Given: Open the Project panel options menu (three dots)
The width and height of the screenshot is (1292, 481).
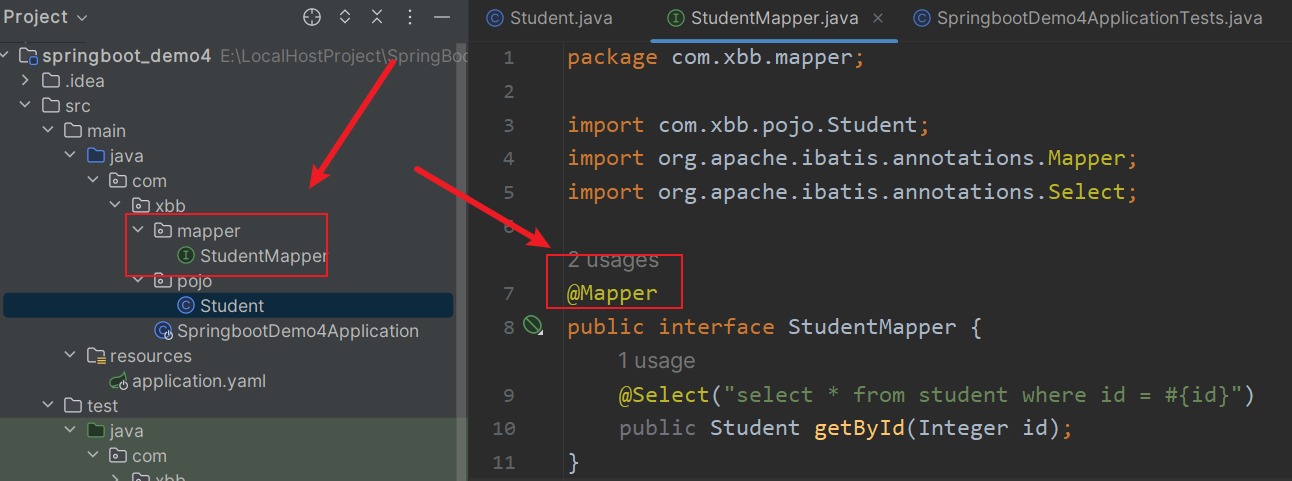Looking at the screenshot, I should [409, 17].
